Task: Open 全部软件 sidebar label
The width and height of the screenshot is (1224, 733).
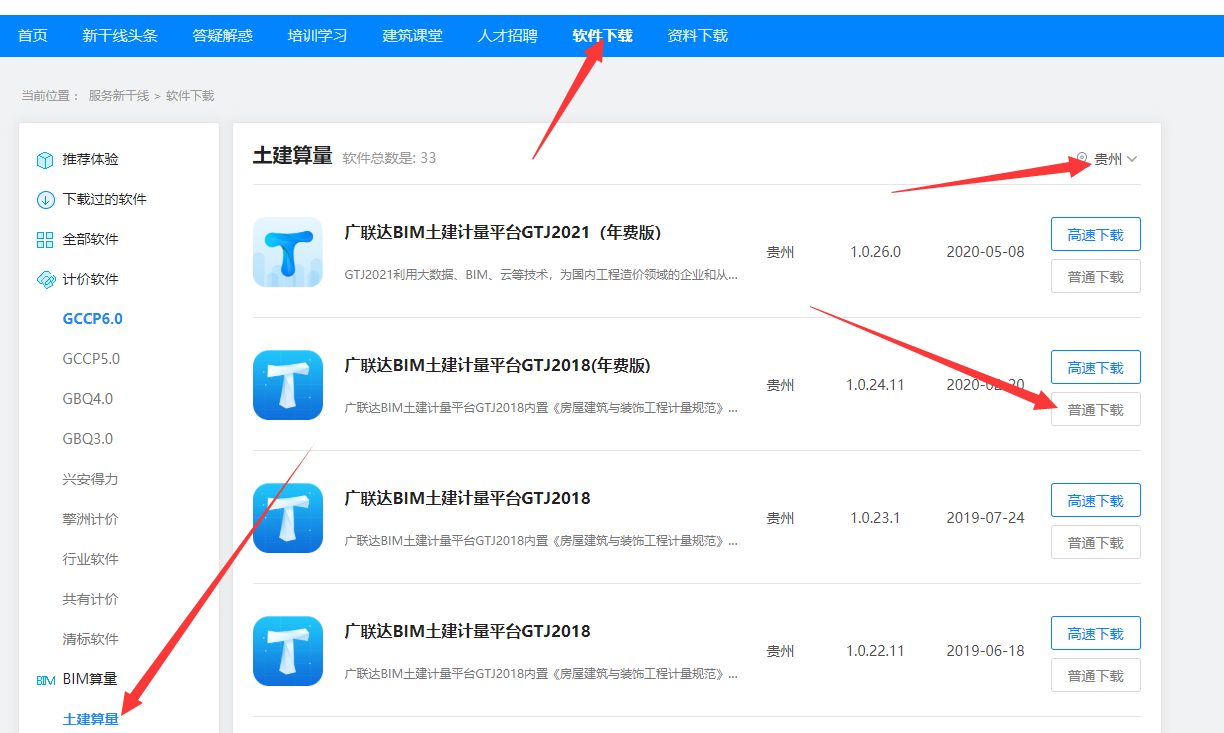Action: click(x=90, y=240)
